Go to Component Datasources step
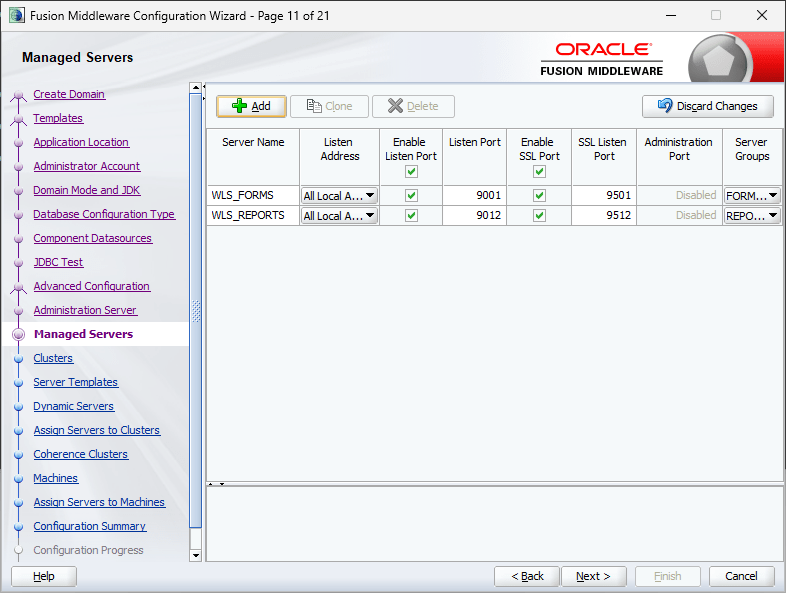The width and height of the screenshot is (786, 593). [93, 239]
